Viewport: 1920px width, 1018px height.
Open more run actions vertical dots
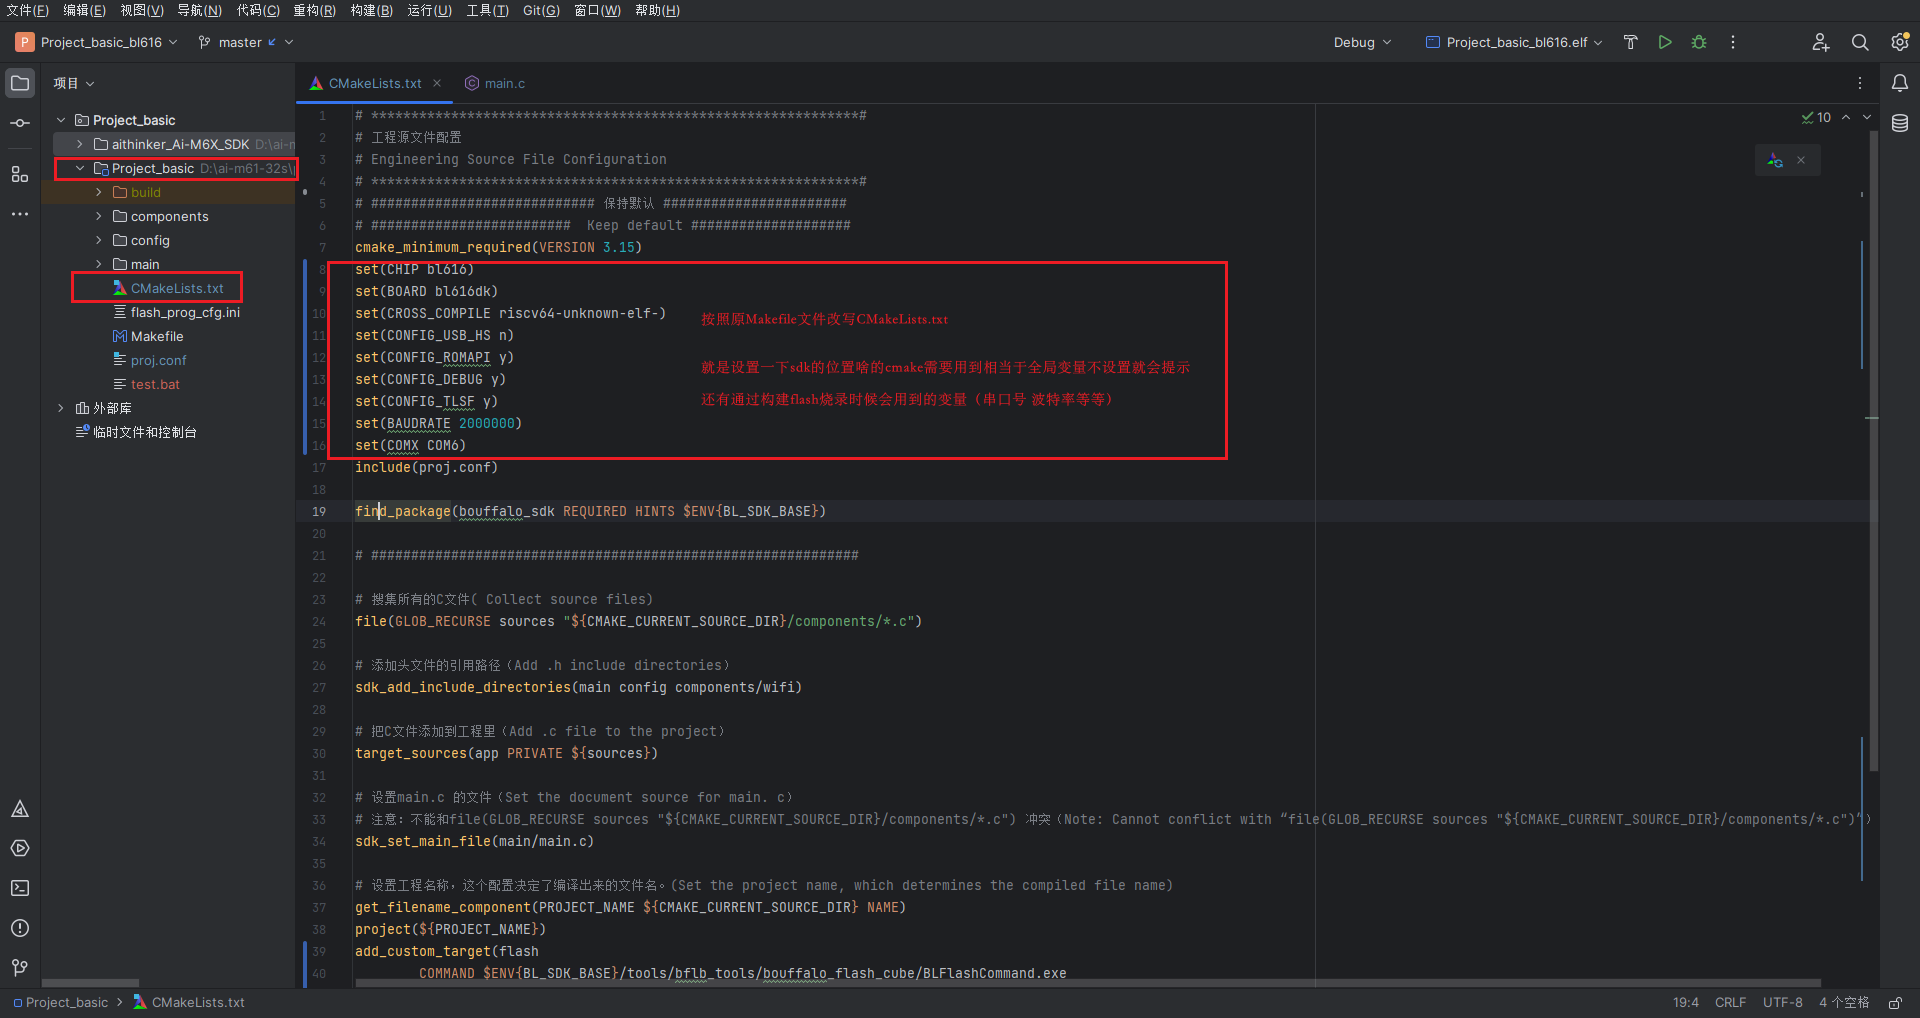coord(1733,42)
